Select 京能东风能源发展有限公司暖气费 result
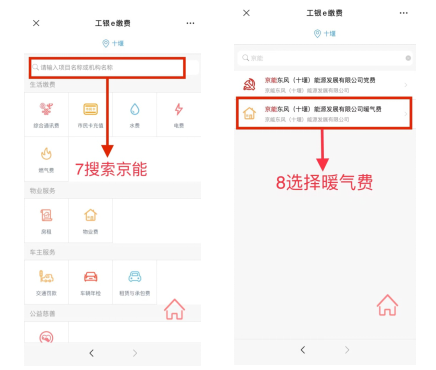436x370 pixels. coord(324,113)
